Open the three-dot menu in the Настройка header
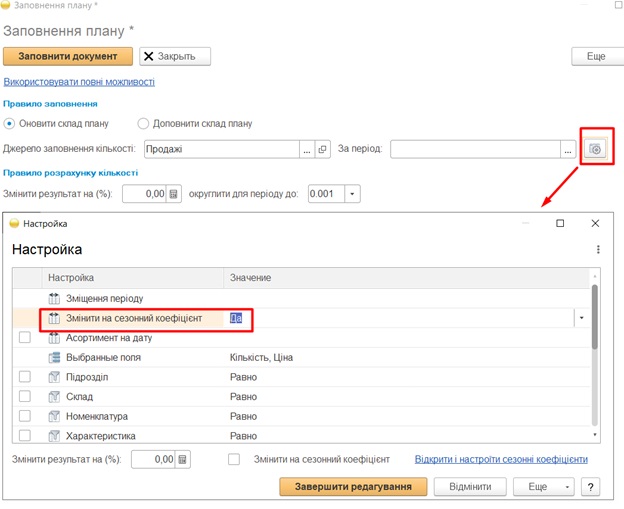The height and width of the screenshot is (509, 624). (598, 250)
